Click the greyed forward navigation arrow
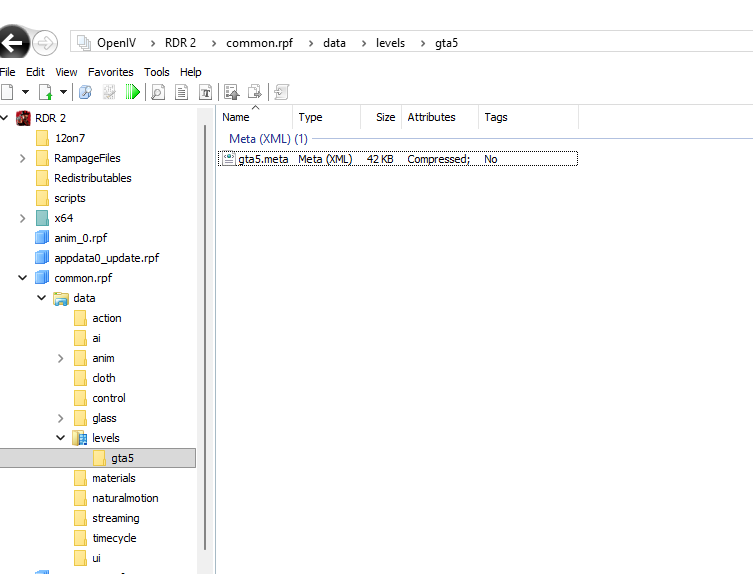Screen dimensions: 753x574 [x=45, y=43]
